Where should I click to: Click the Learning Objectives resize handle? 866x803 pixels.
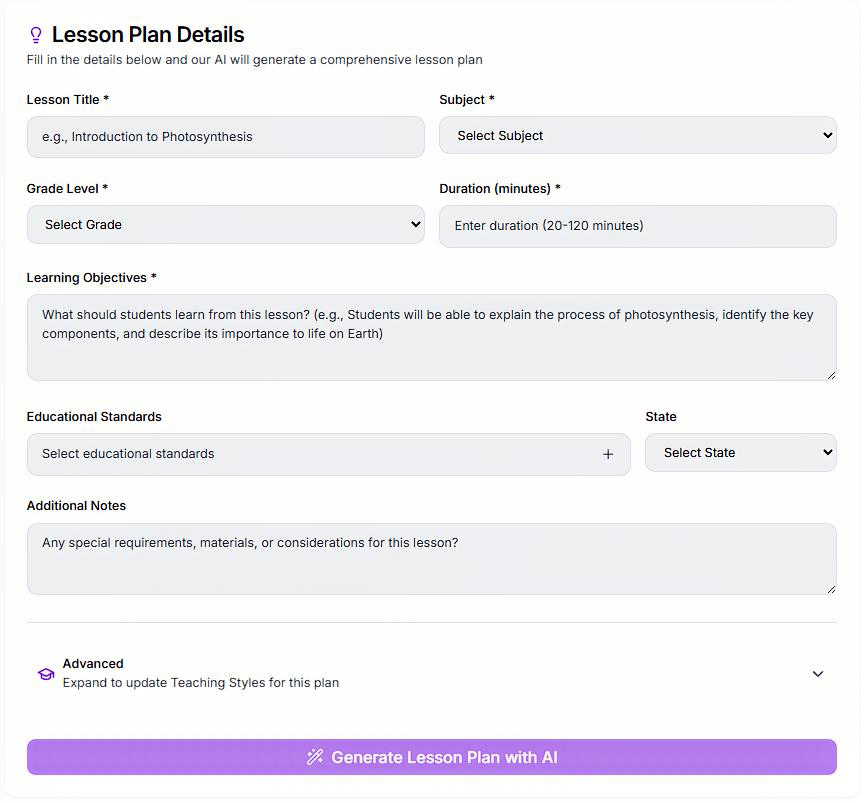[x=830, y=374]
